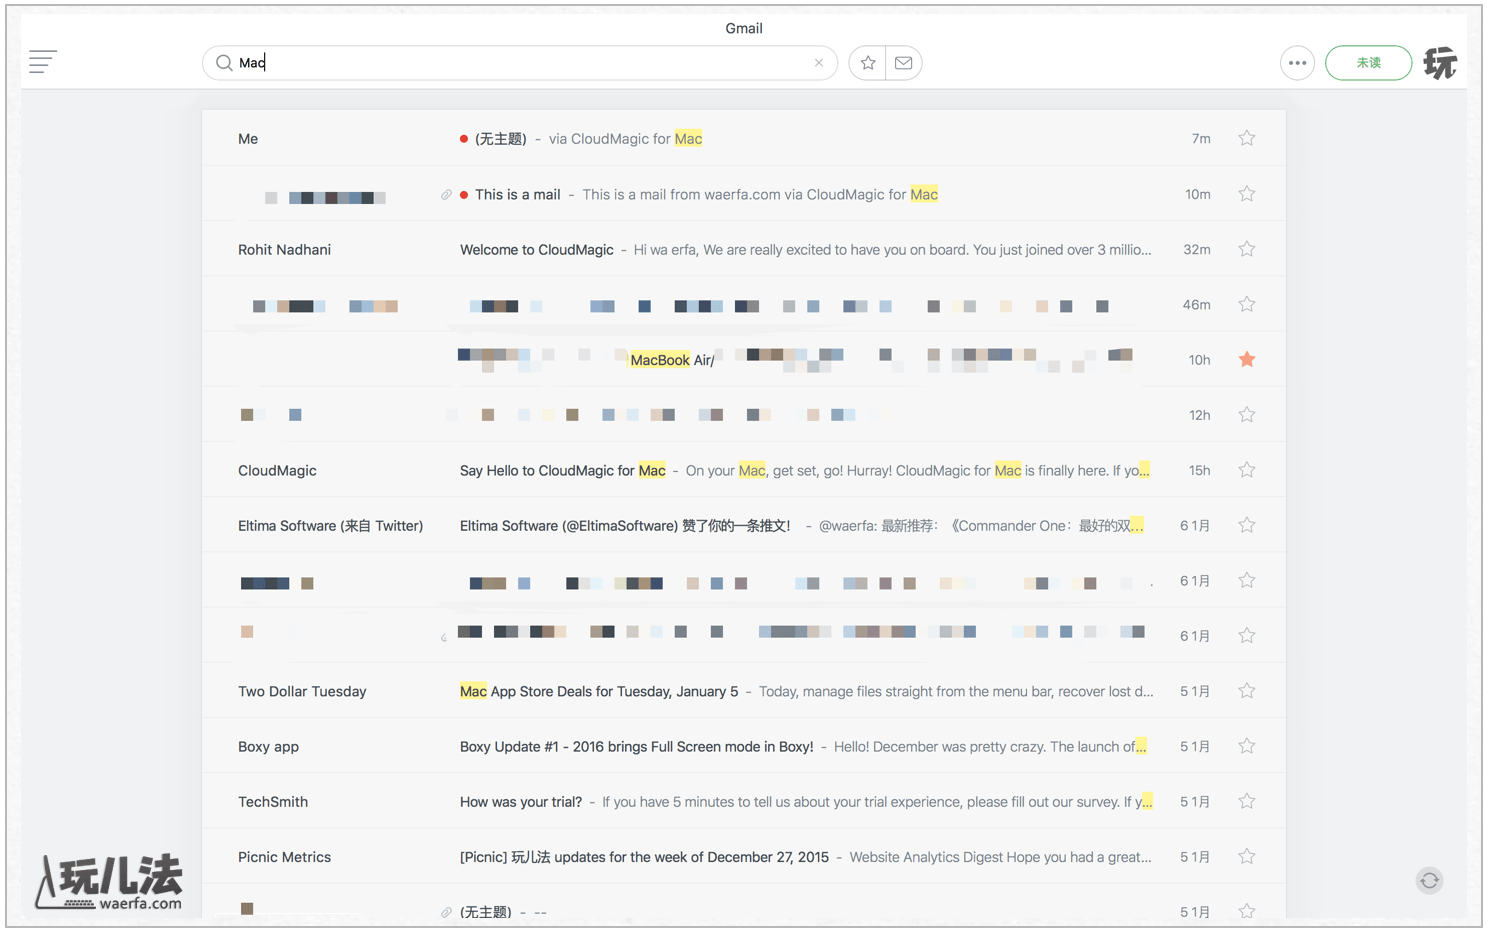Screen dimensions: 1488x932
Task: Star the Eltima Software Twitter email
Action: point(1246,525)
